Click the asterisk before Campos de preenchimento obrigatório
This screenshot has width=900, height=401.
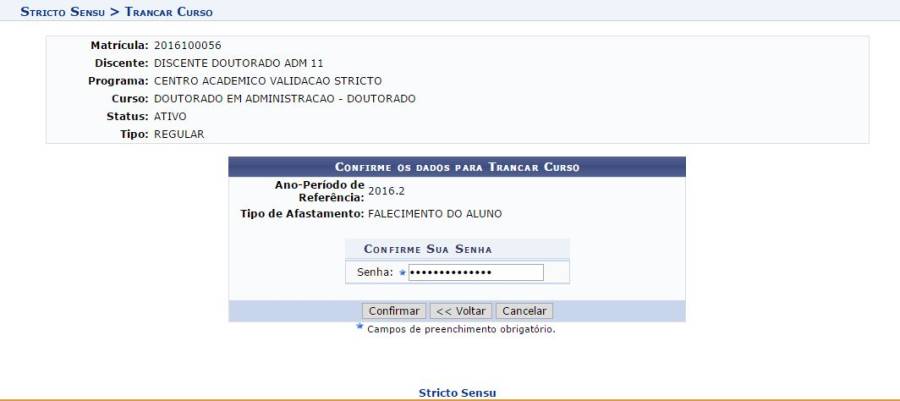tap(360, 327)
